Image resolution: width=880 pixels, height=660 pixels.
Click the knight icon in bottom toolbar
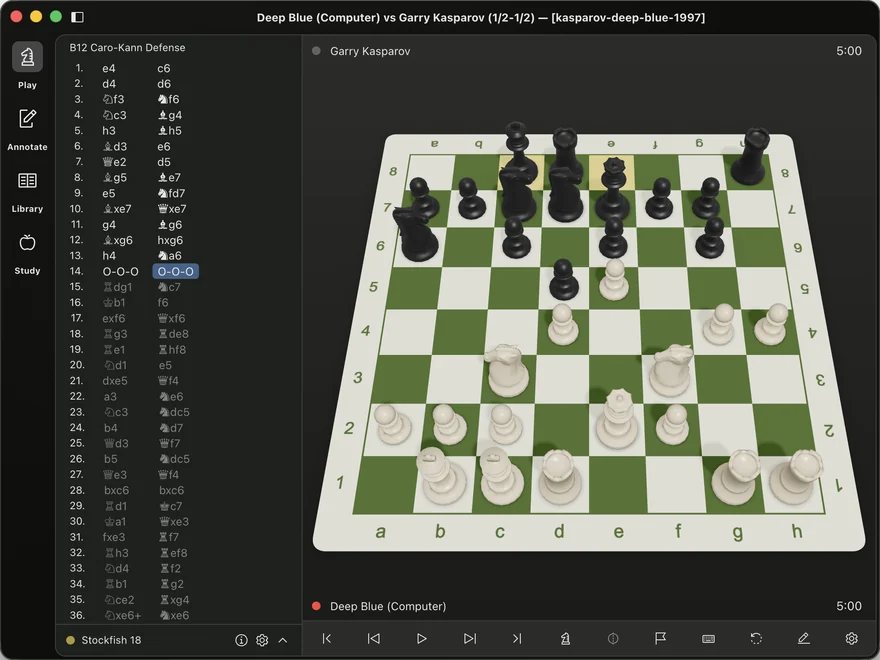coord(565,638)
